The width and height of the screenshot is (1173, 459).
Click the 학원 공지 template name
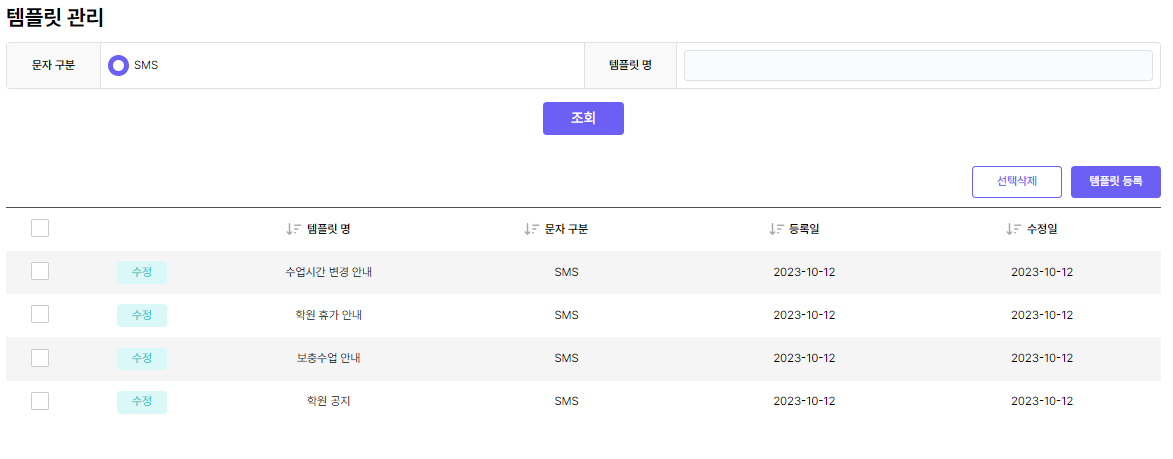328,401
